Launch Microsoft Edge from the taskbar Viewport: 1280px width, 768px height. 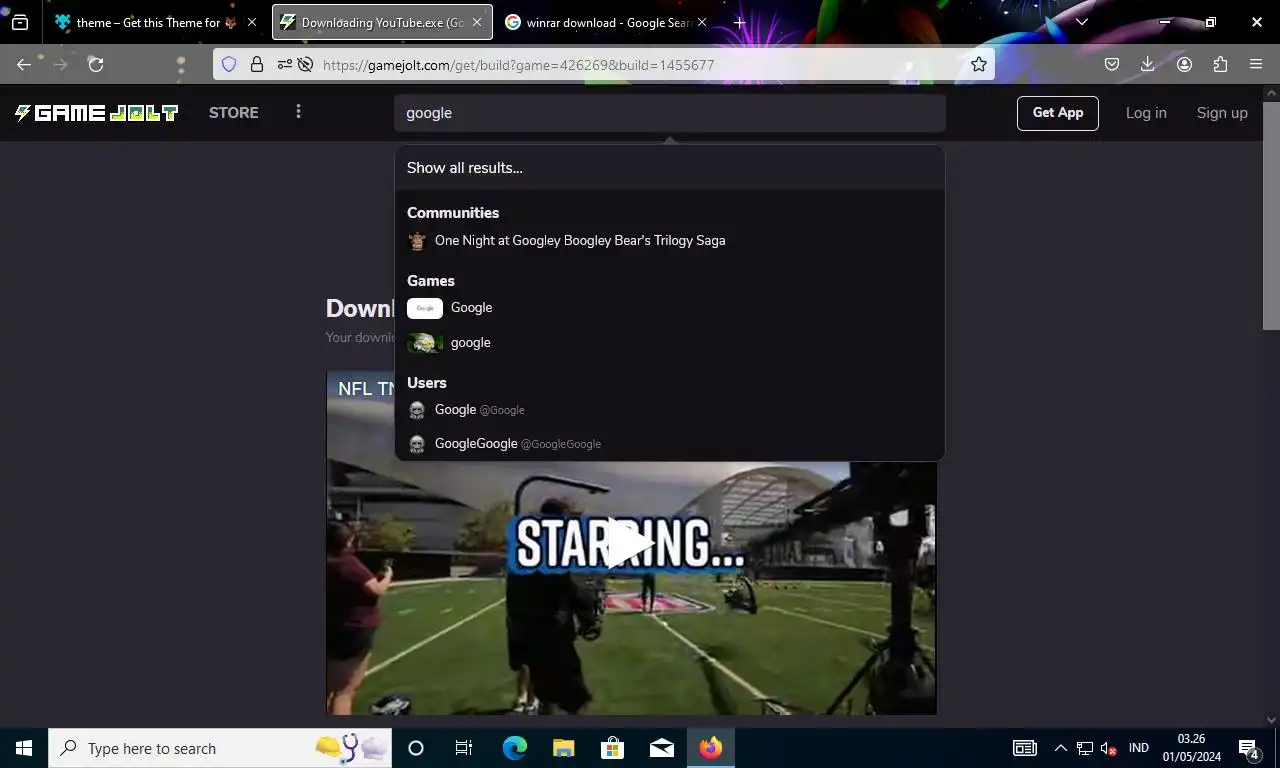click(x=515, y=748)
